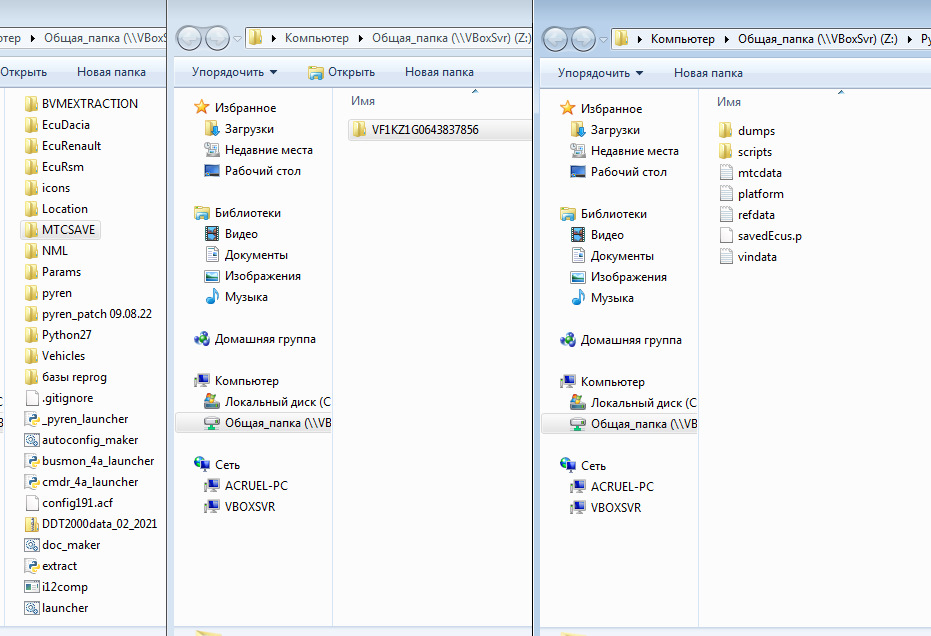
Task: Select the Params folder
Action: pyautogui.click(x=53, y=272)
